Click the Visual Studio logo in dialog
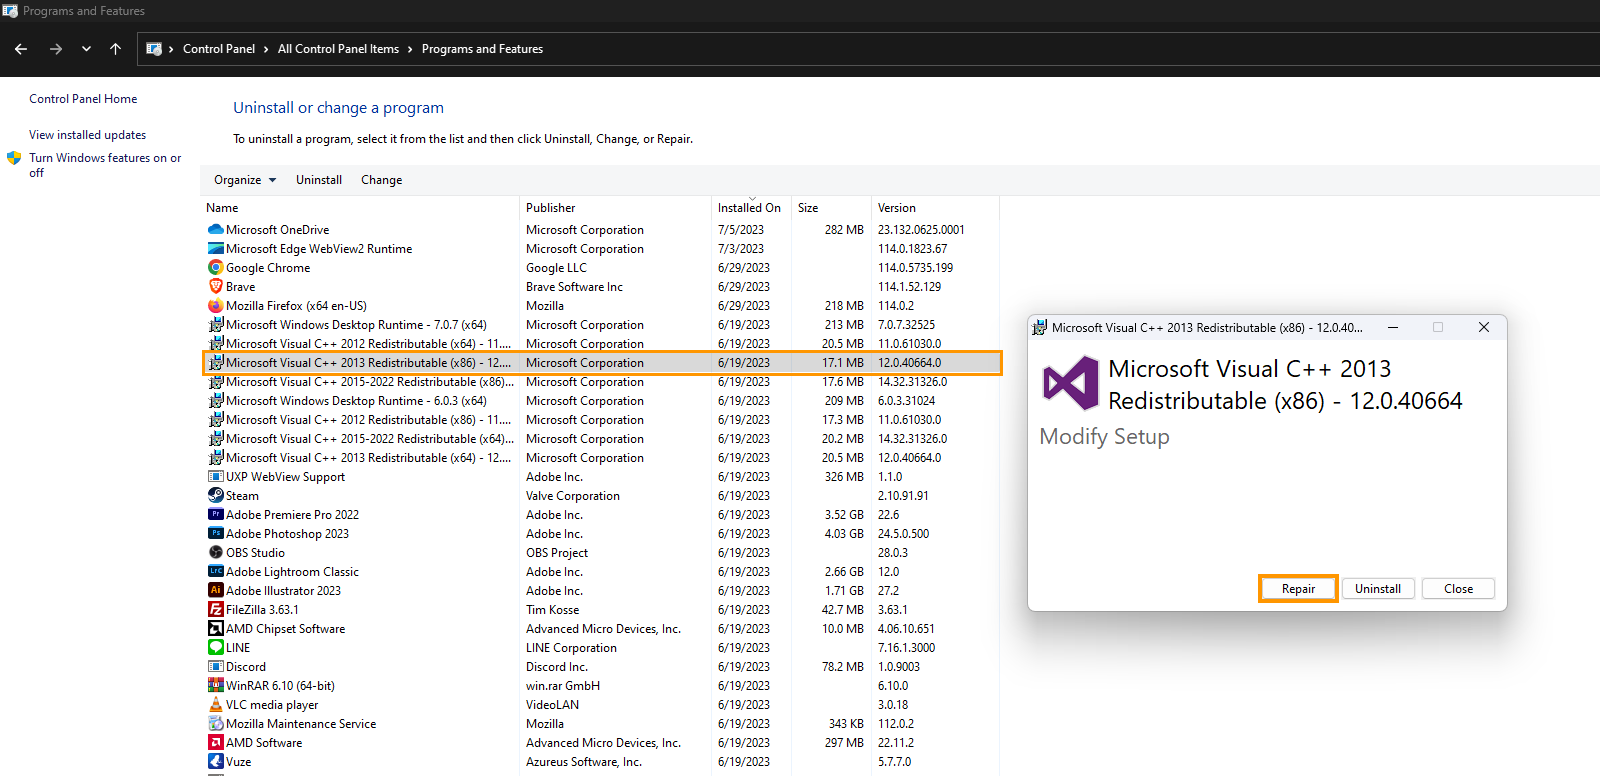The height and width of the screenshot is (776, 1600). coord(1071,383)
